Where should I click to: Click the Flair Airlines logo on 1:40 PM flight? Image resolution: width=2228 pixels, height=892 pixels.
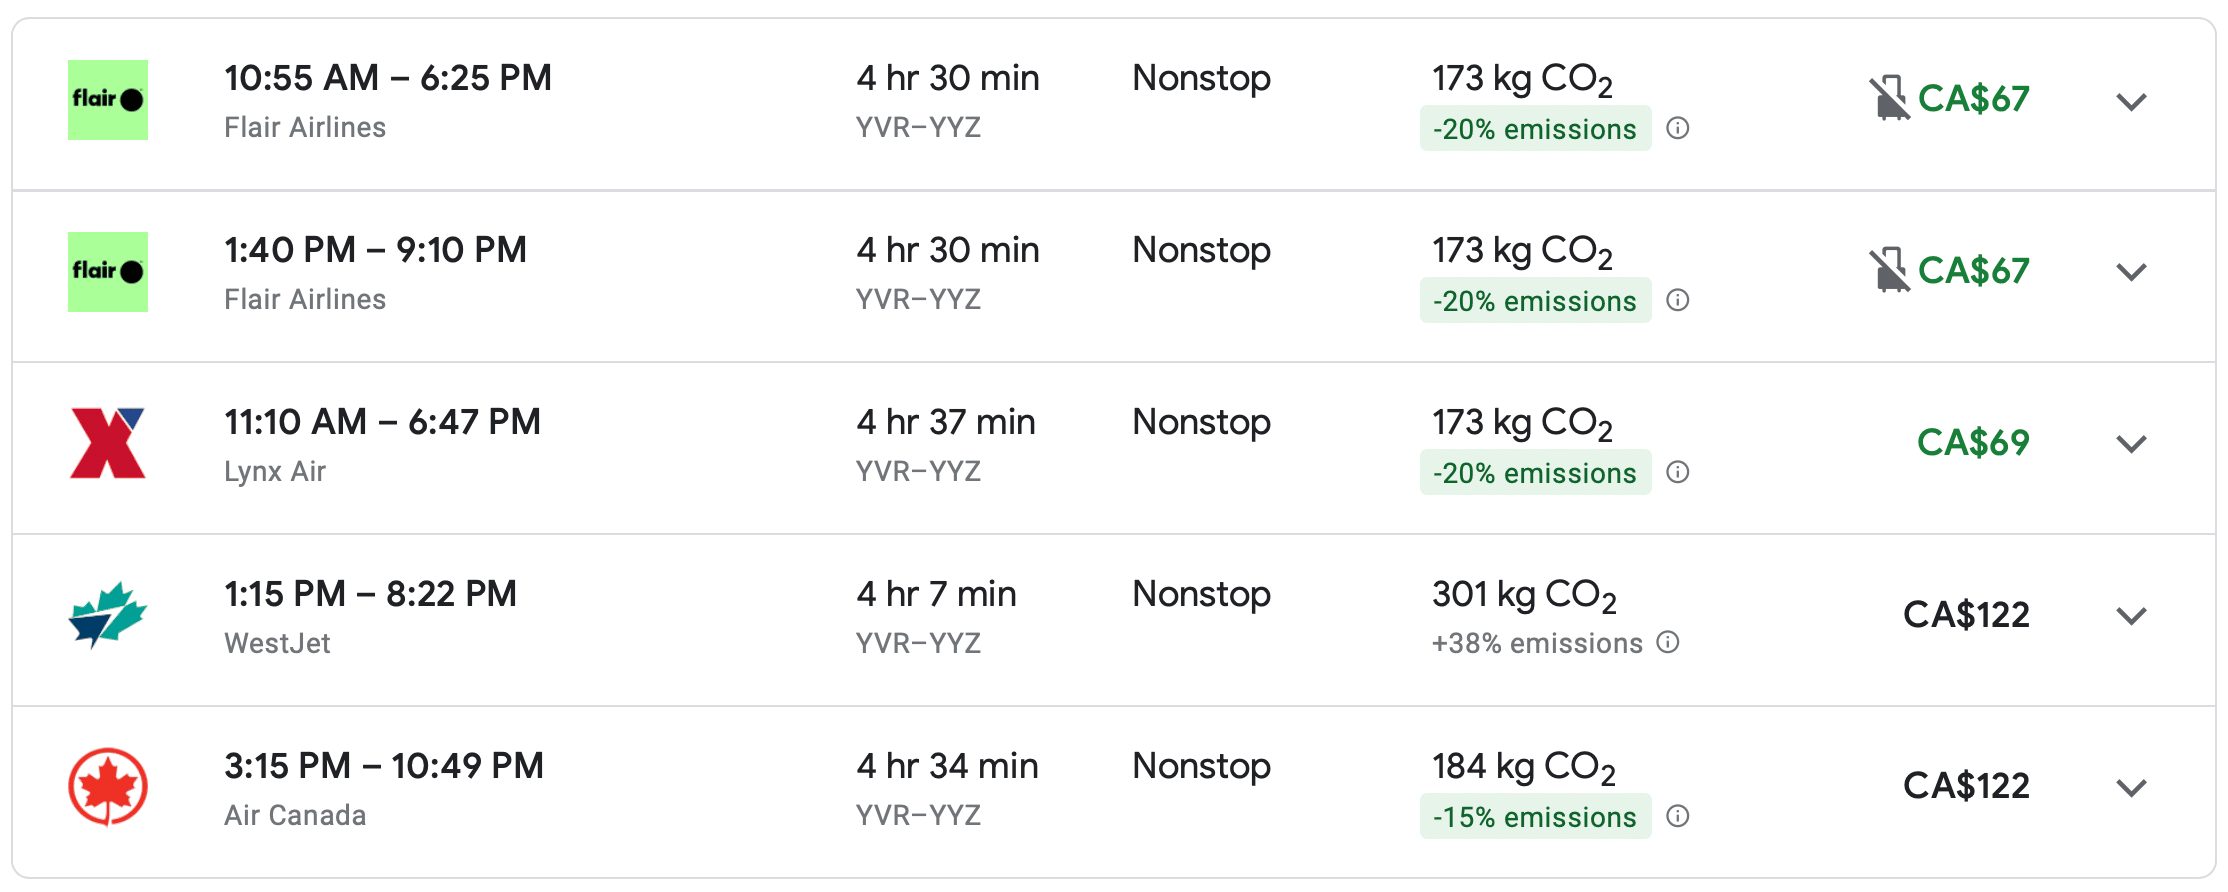click(x=108, y=272)
